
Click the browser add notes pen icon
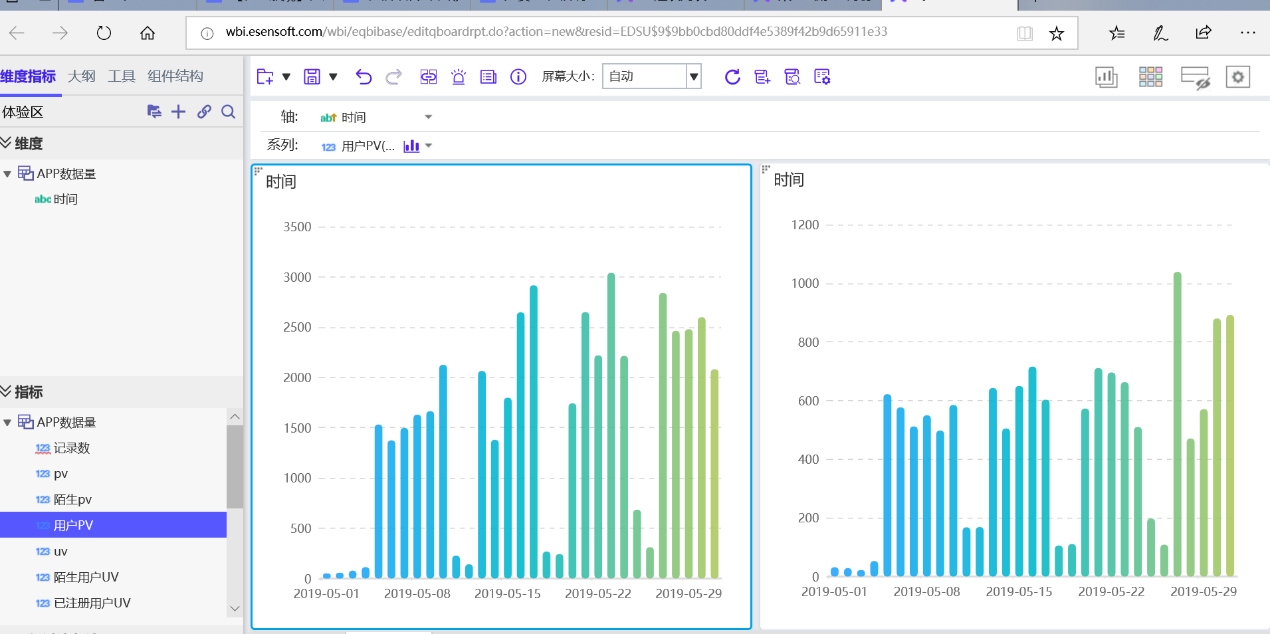[x=1160, y=33]
